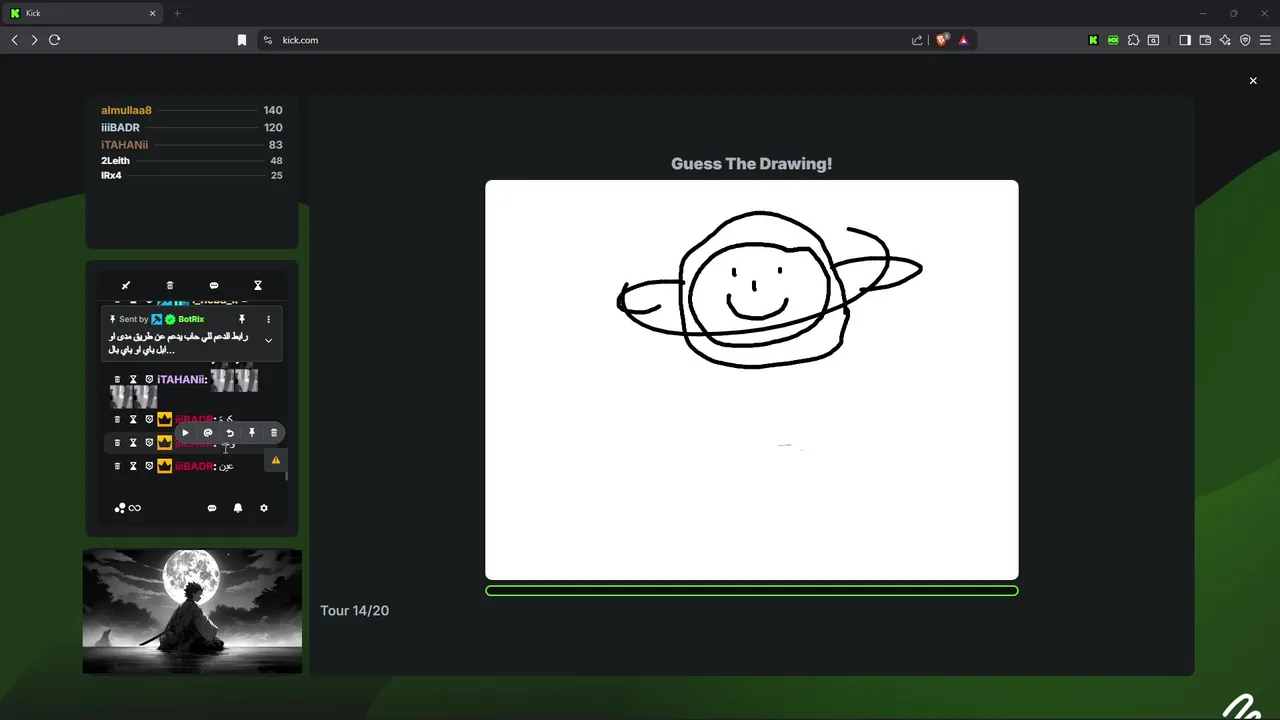This screenshot has height=720, width=1280.
Task: Switch to the Kick browser tab
Action: pyautogui.click(x=84, y=13)
